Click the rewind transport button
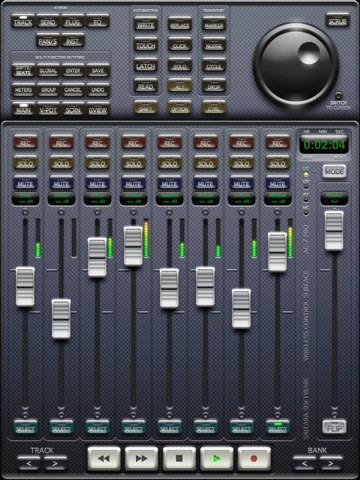This screenshot has height=480, width=360. (104, 459)
